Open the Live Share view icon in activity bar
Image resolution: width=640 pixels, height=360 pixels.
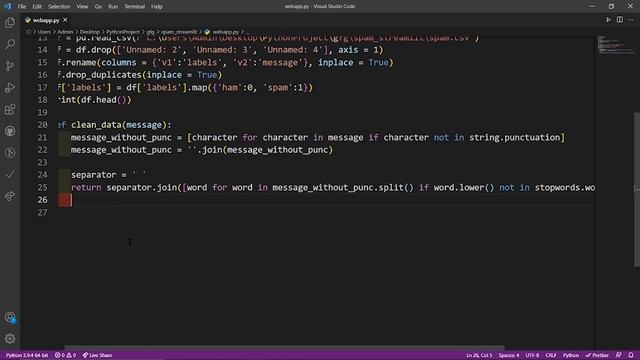click(x=10, y=196)
